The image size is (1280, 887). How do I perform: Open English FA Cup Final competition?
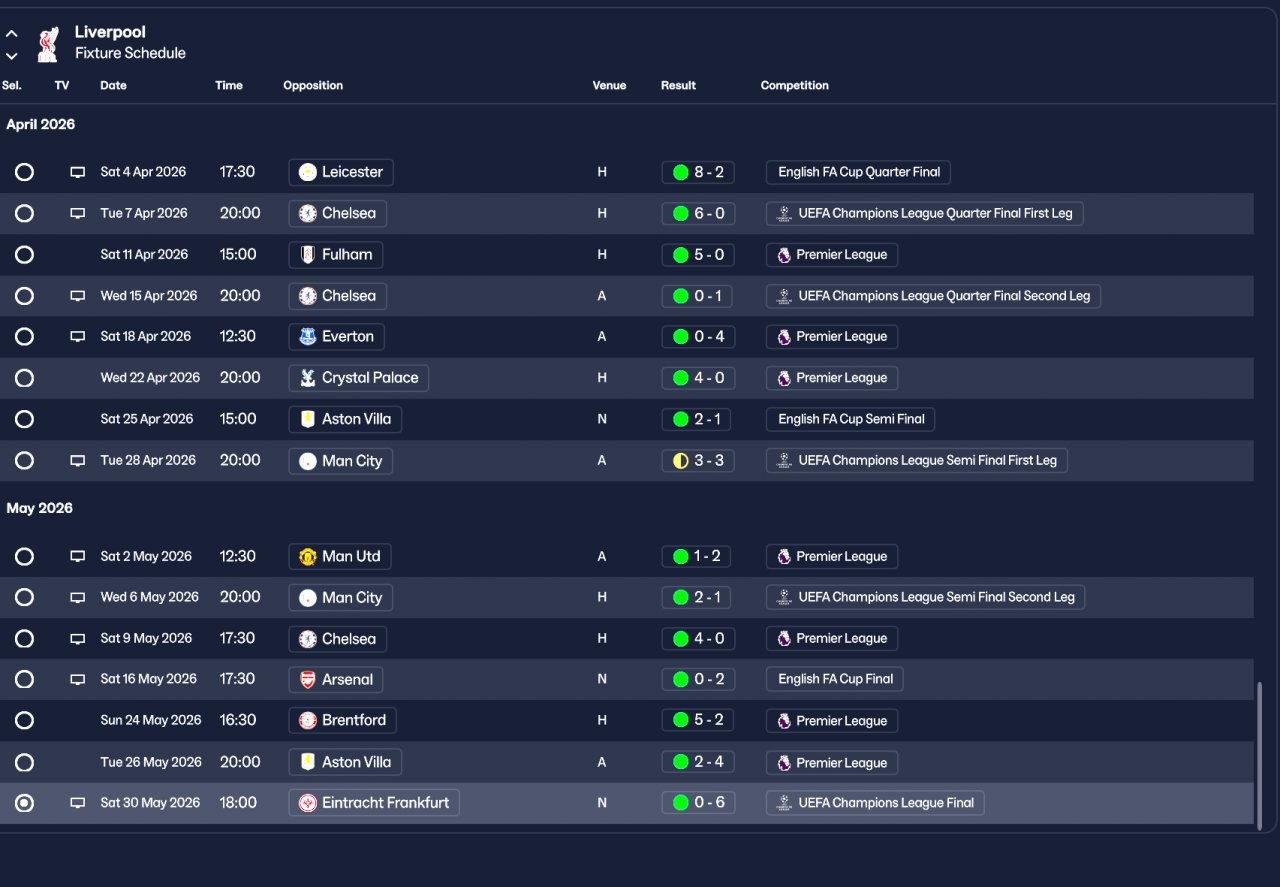point(835,680)
